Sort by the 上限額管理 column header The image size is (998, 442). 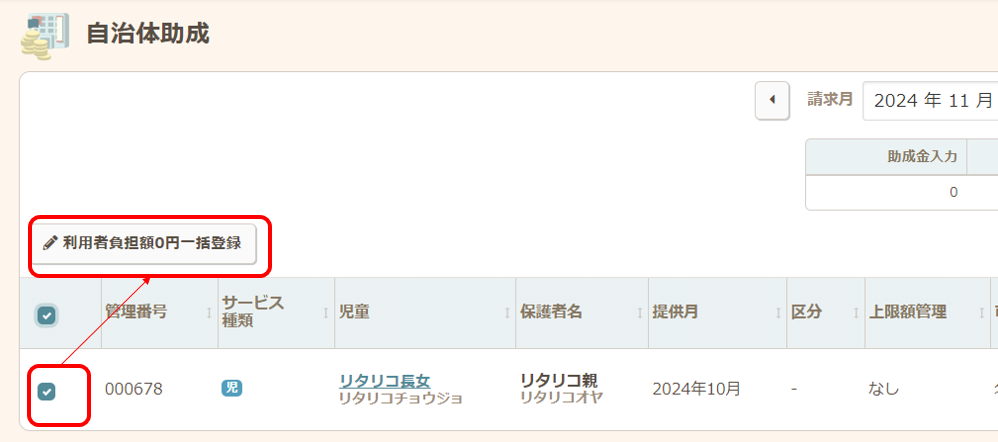pos(910,312)
